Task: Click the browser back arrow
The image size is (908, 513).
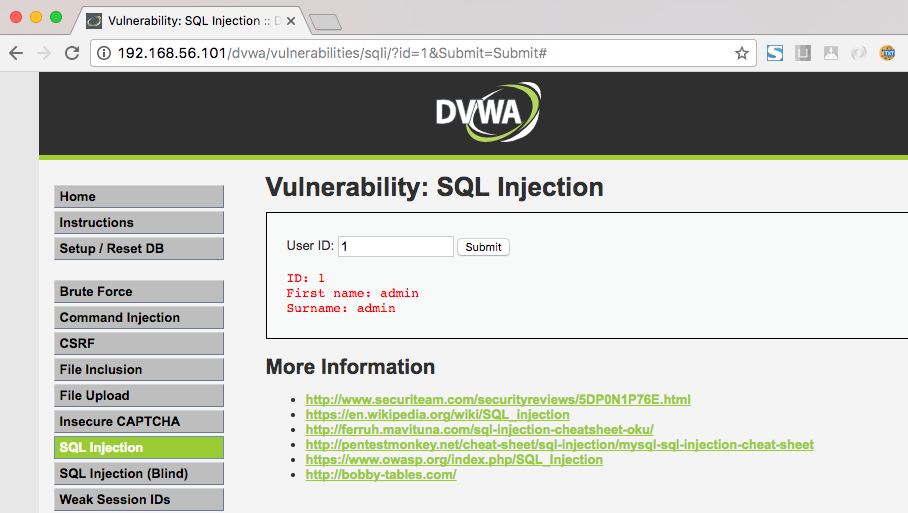Action: 16,53
